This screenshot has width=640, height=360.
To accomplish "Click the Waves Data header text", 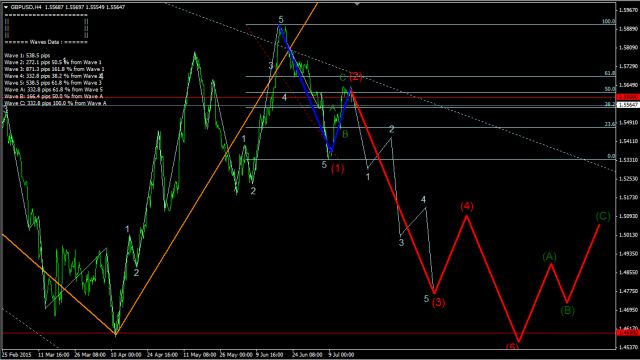I will tap(46, 42).
